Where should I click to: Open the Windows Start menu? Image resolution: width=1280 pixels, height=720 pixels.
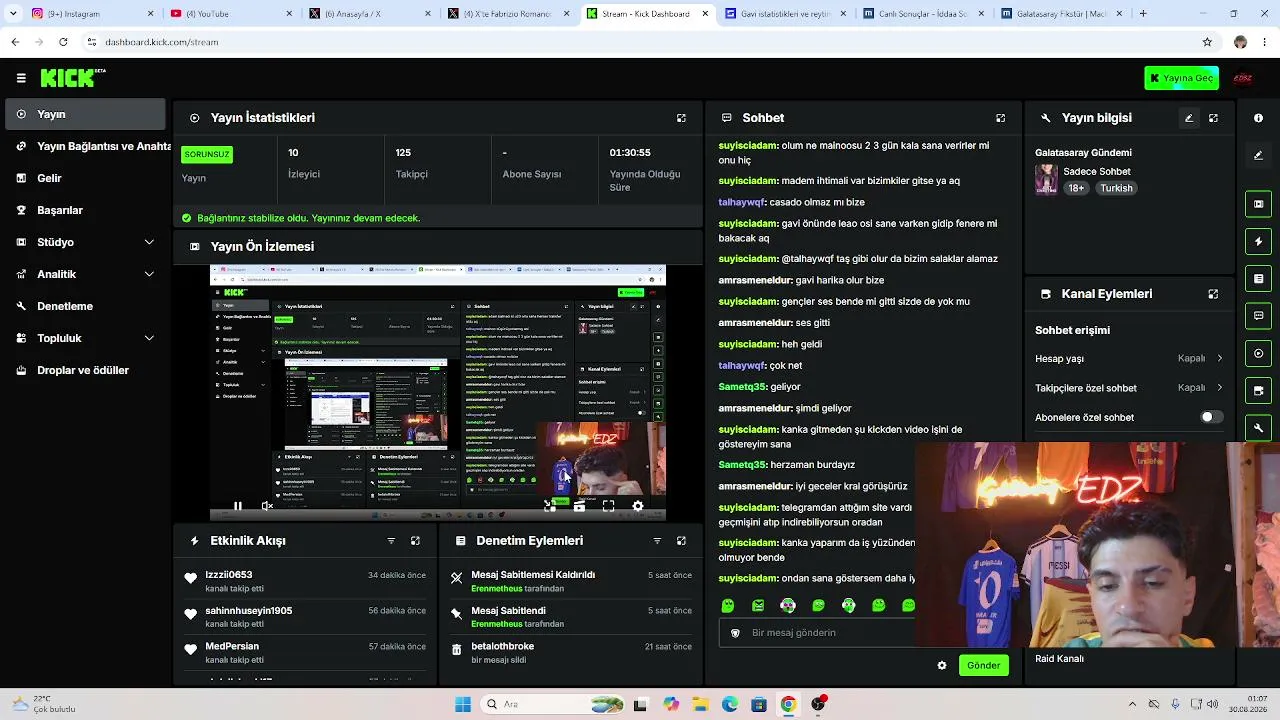(x=463, y=704)
